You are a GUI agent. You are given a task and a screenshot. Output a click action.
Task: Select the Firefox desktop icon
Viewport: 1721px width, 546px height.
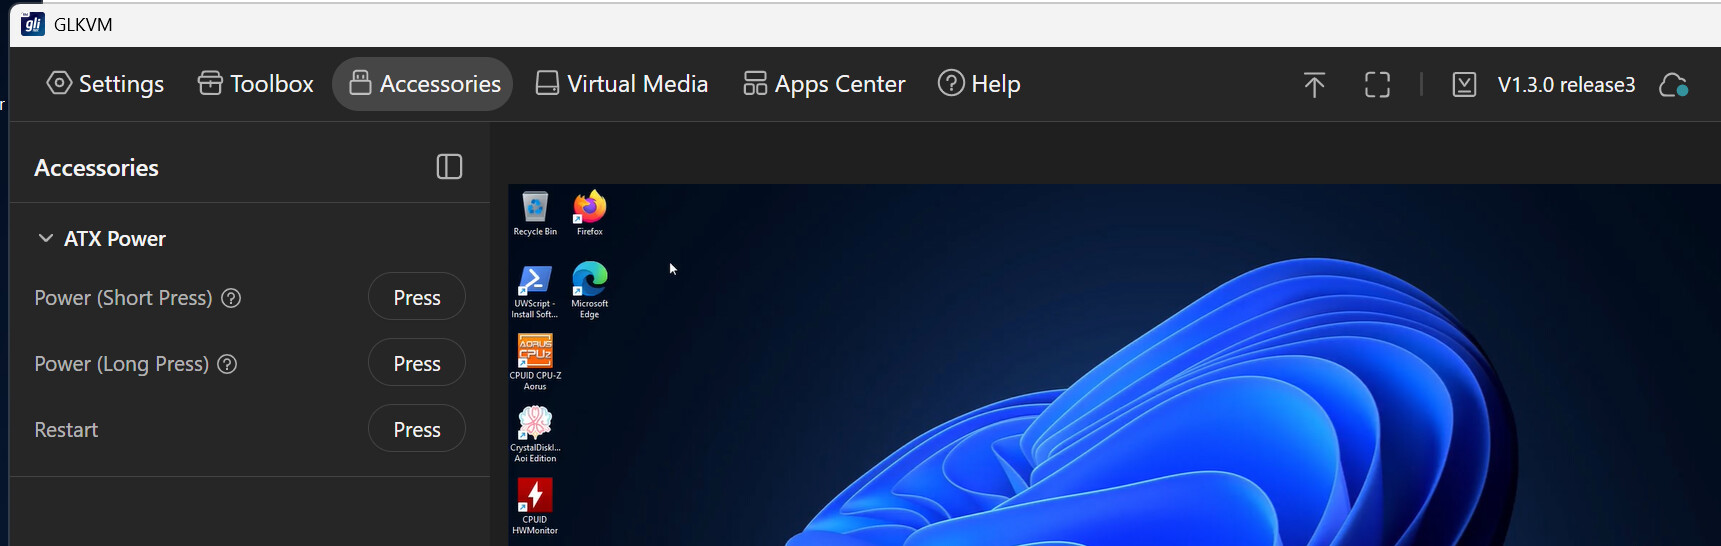point(590,213)
